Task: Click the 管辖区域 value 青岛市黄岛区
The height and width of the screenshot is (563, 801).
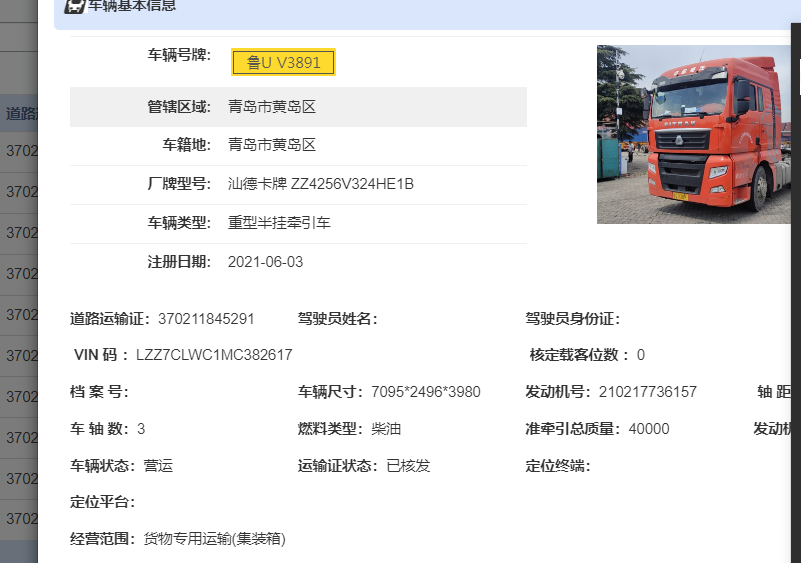Action: point(272,107)
